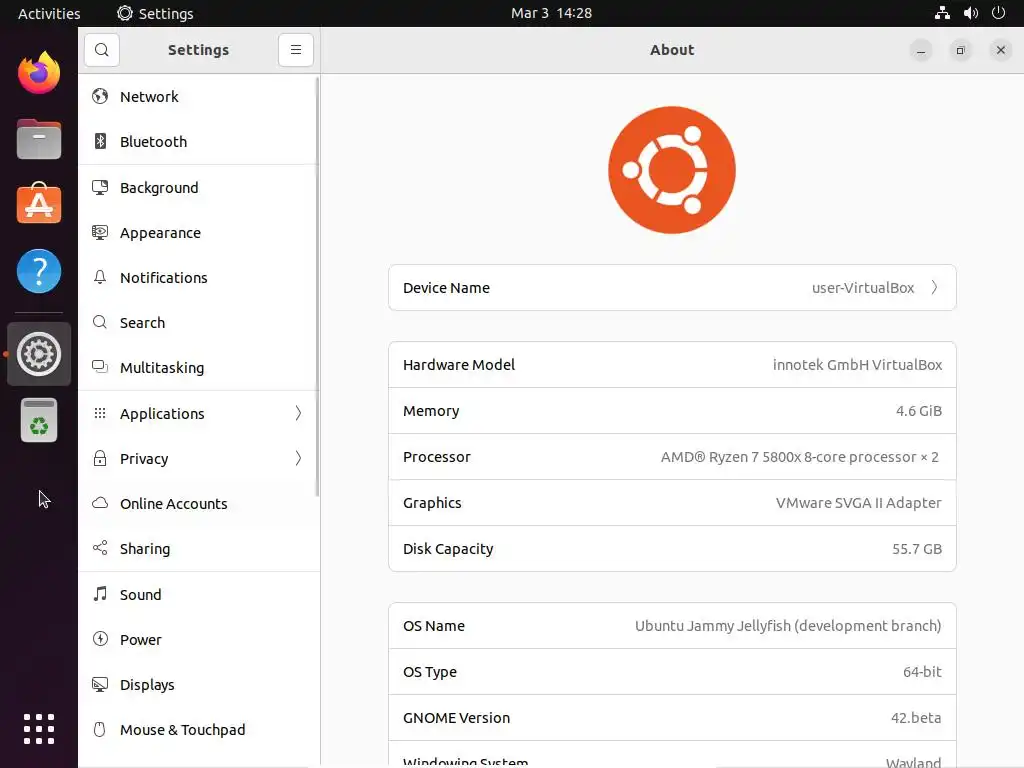Click the OS Name row
Image resolution: width=1024 pixels, height=768 pixels.
tap(672, 626)
